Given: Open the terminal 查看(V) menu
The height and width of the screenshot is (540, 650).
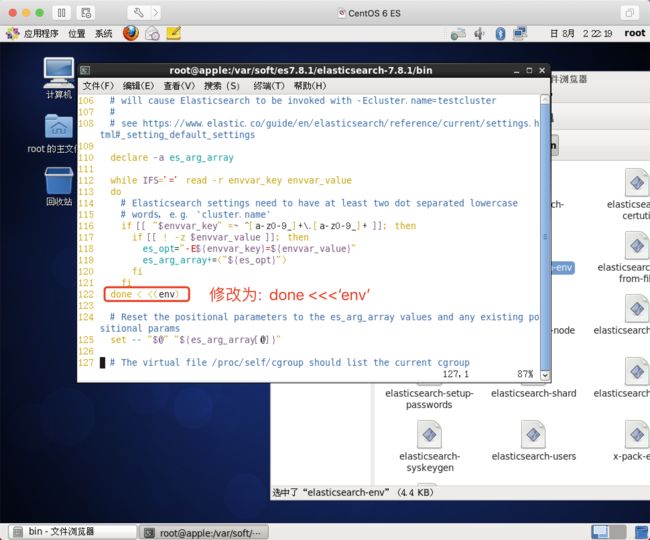Looking at the screenshot, I should (179, 86).
